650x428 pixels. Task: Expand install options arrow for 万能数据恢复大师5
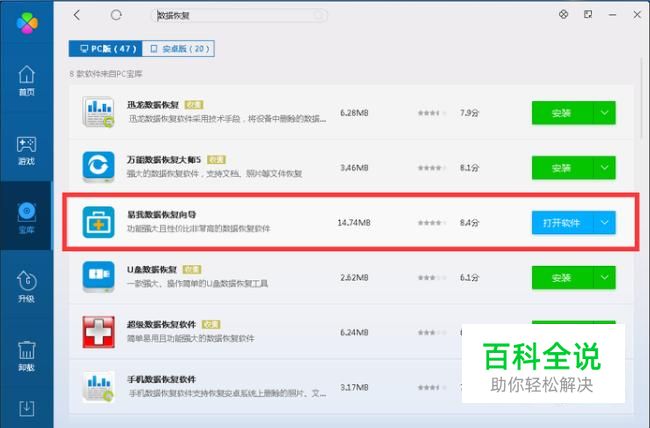pos(604,168)
